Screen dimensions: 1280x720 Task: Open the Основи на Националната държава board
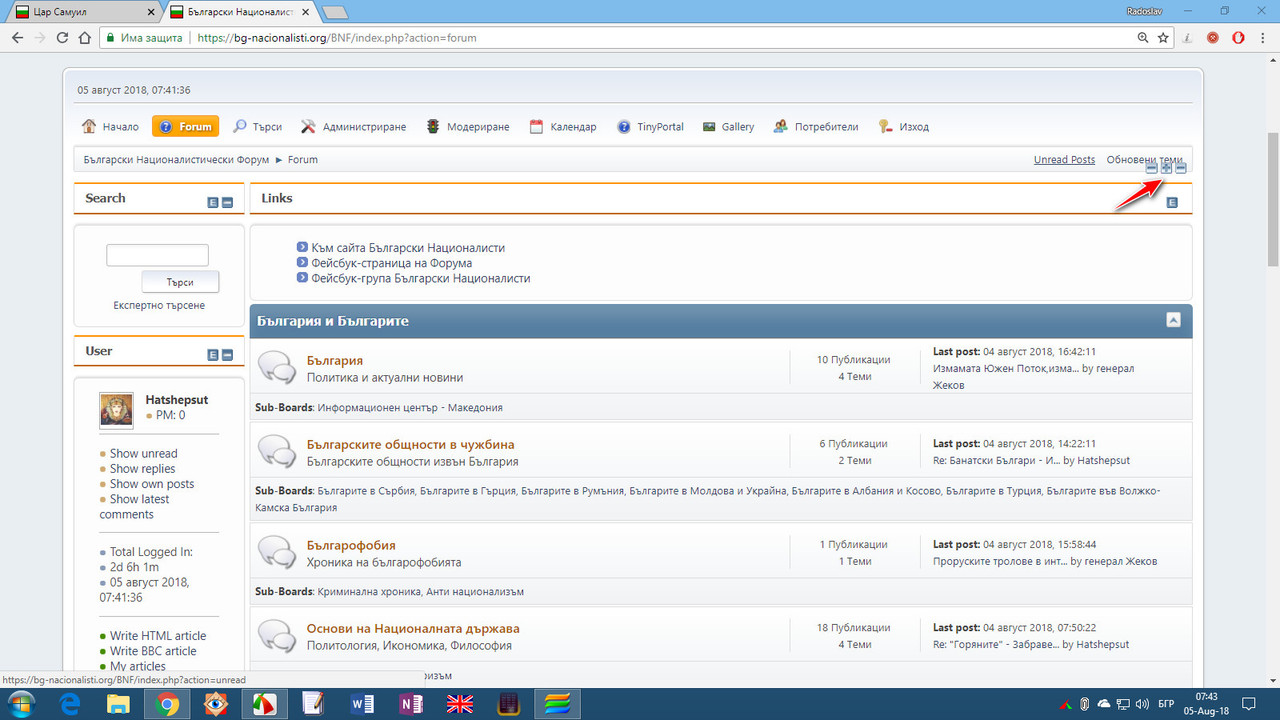click(x=413, y=629)
